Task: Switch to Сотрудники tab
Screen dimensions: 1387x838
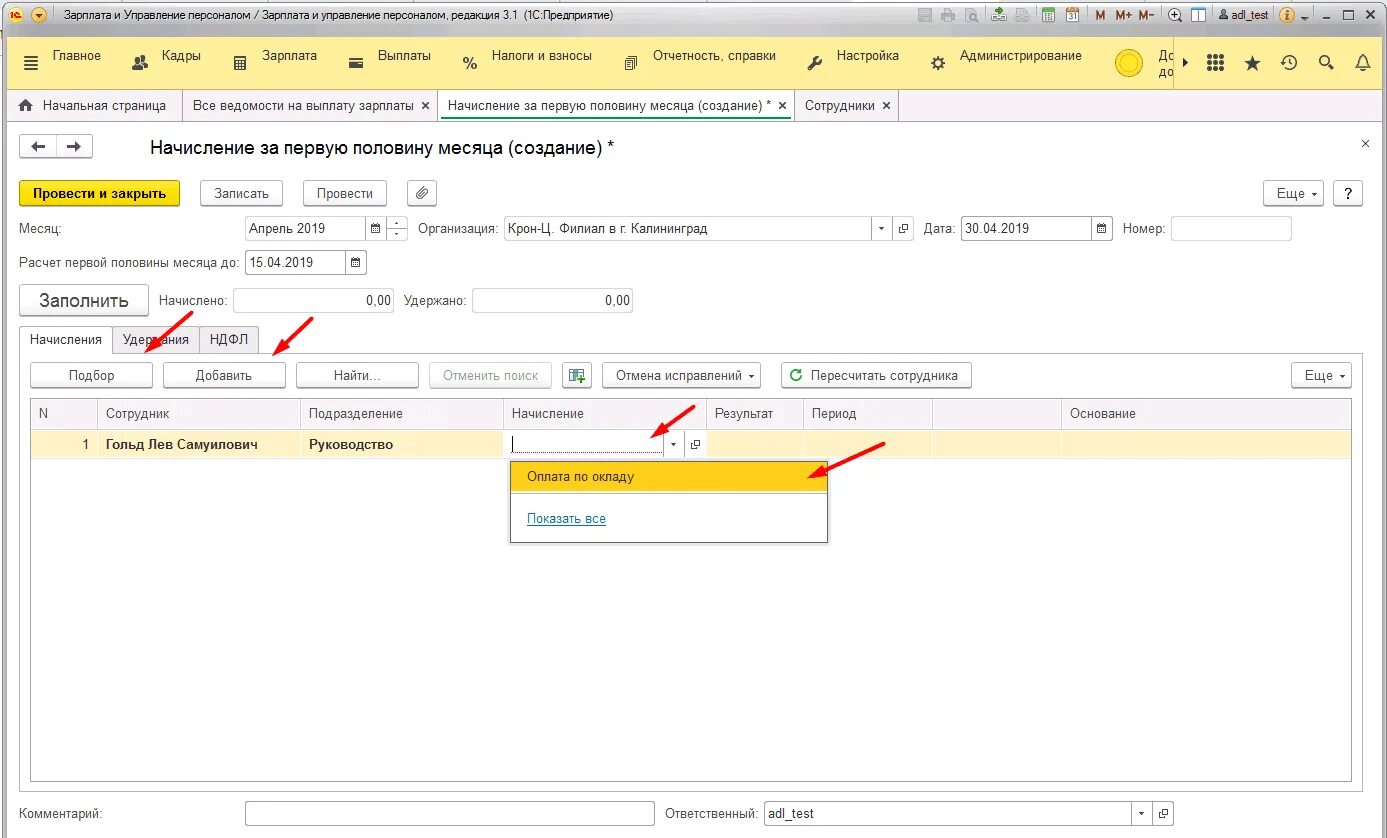Action: [x=840, y=105]
